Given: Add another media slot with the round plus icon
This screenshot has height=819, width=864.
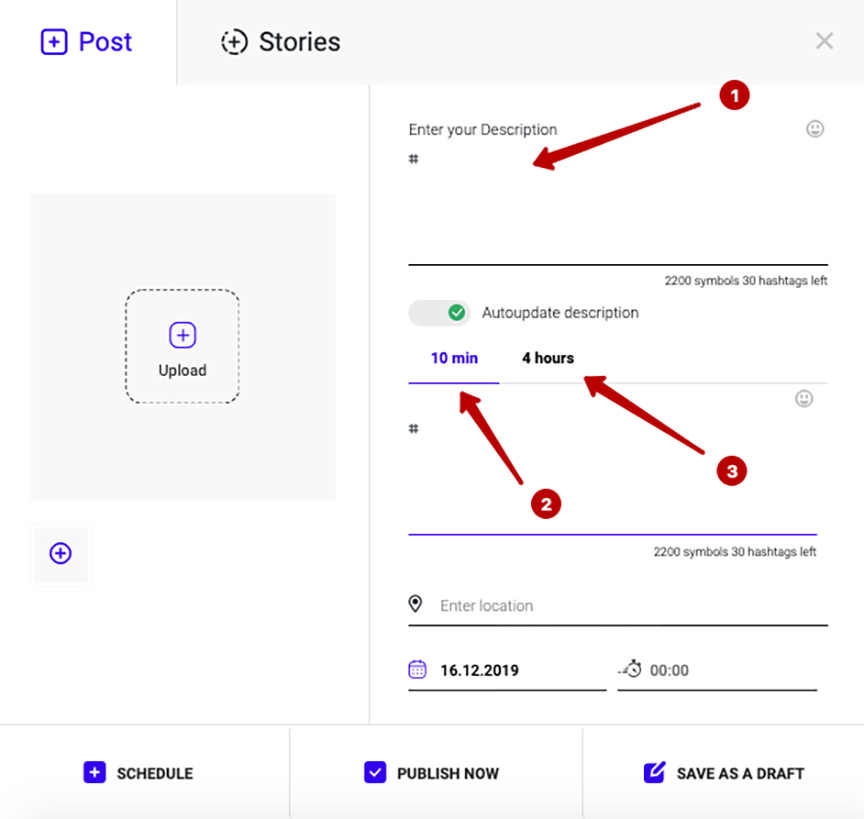Looking at the screenshot, I should (x=61, y=553).
